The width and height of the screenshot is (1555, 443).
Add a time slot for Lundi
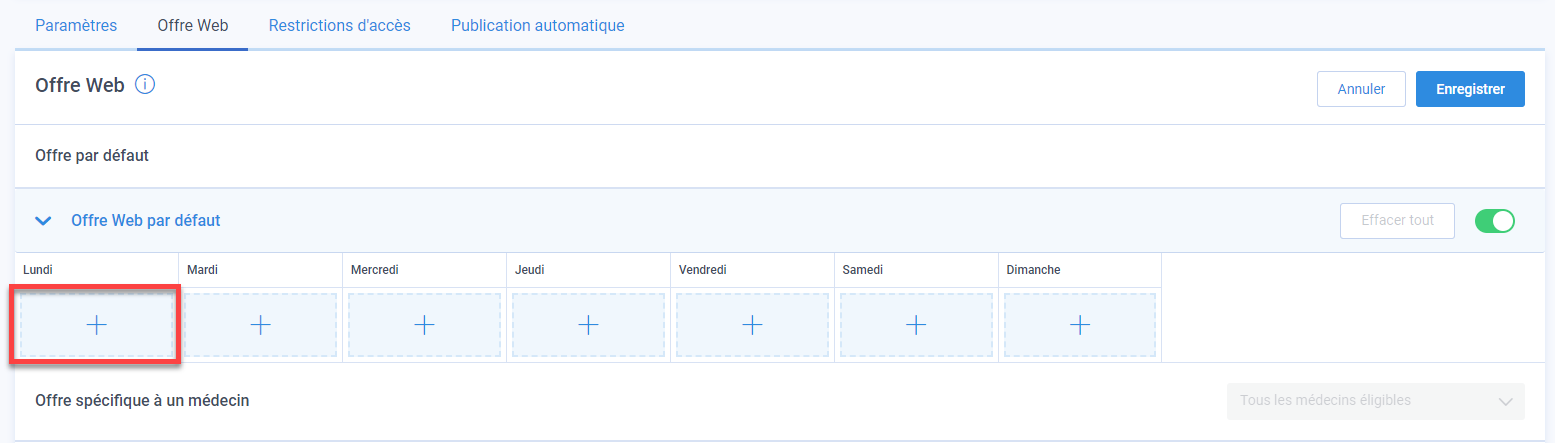pos(97,325)
